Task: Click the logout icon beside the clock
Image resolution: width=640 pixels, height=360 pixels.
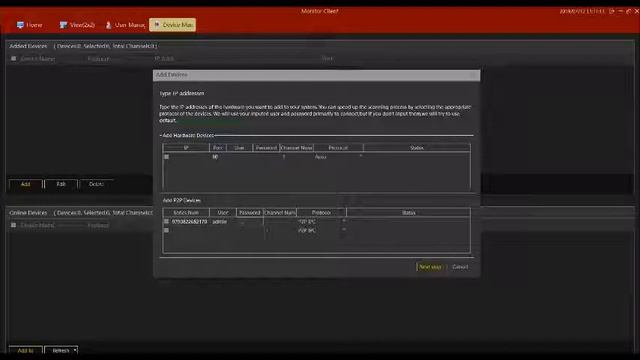Action: click(x=611, y=11)
